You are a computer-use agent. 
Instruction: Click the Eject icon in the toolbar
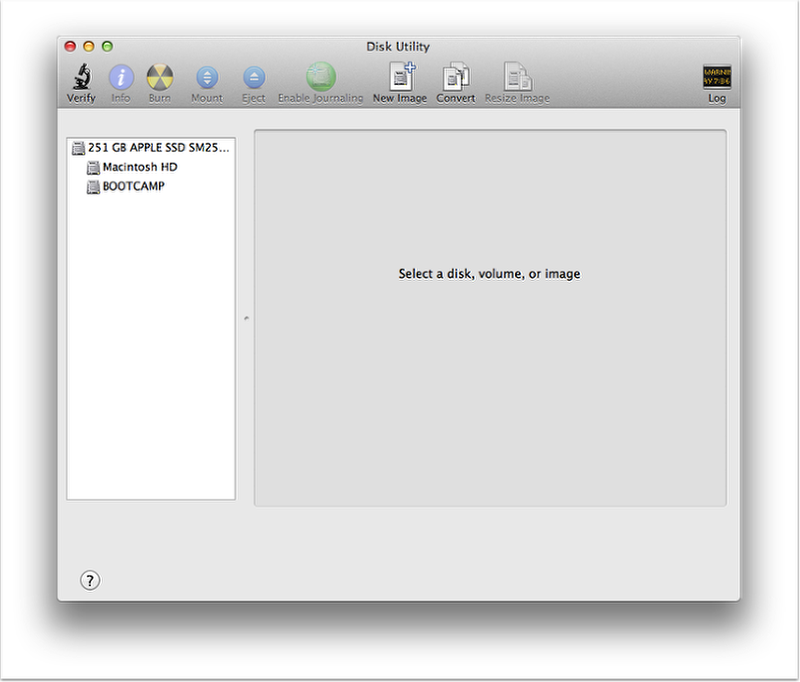coord(252,78)
